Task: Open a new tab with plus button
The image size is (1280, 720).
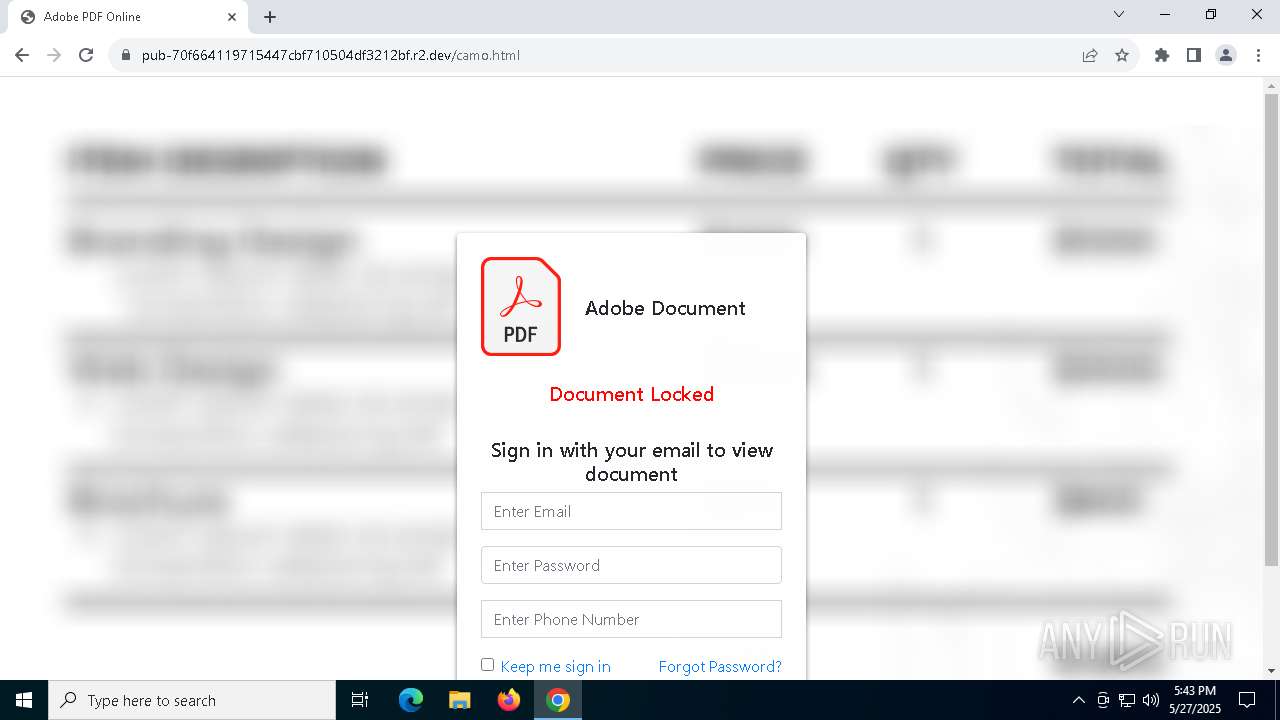Action: coord(270,17)
